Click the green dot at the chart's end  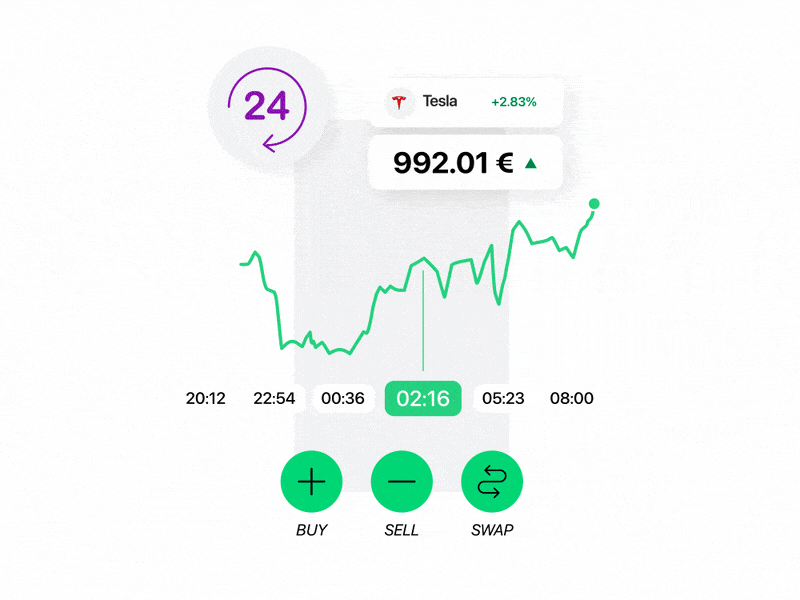593,204
